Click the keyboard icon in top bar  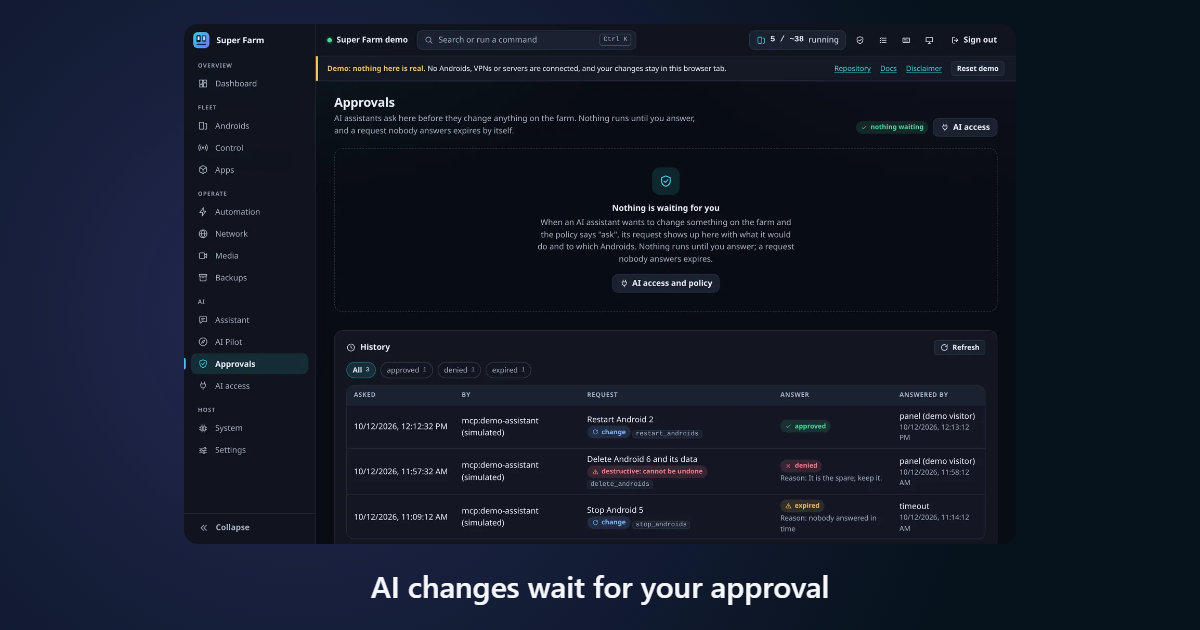pos(906,40)
